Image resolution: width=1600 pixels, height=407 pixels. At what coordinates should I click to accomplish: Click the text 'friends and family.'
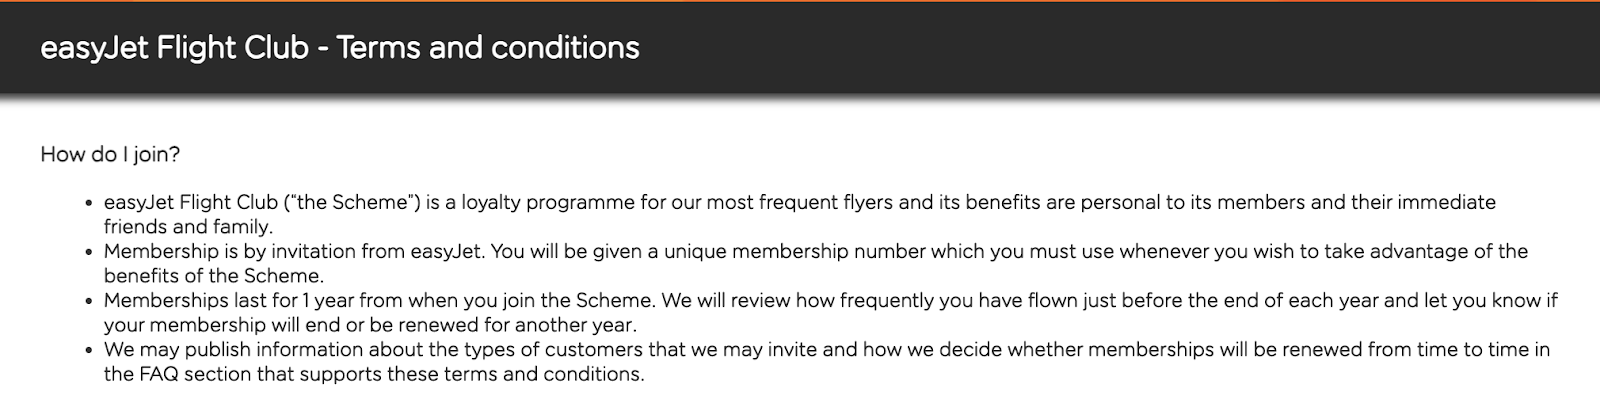tap(188, 227)
